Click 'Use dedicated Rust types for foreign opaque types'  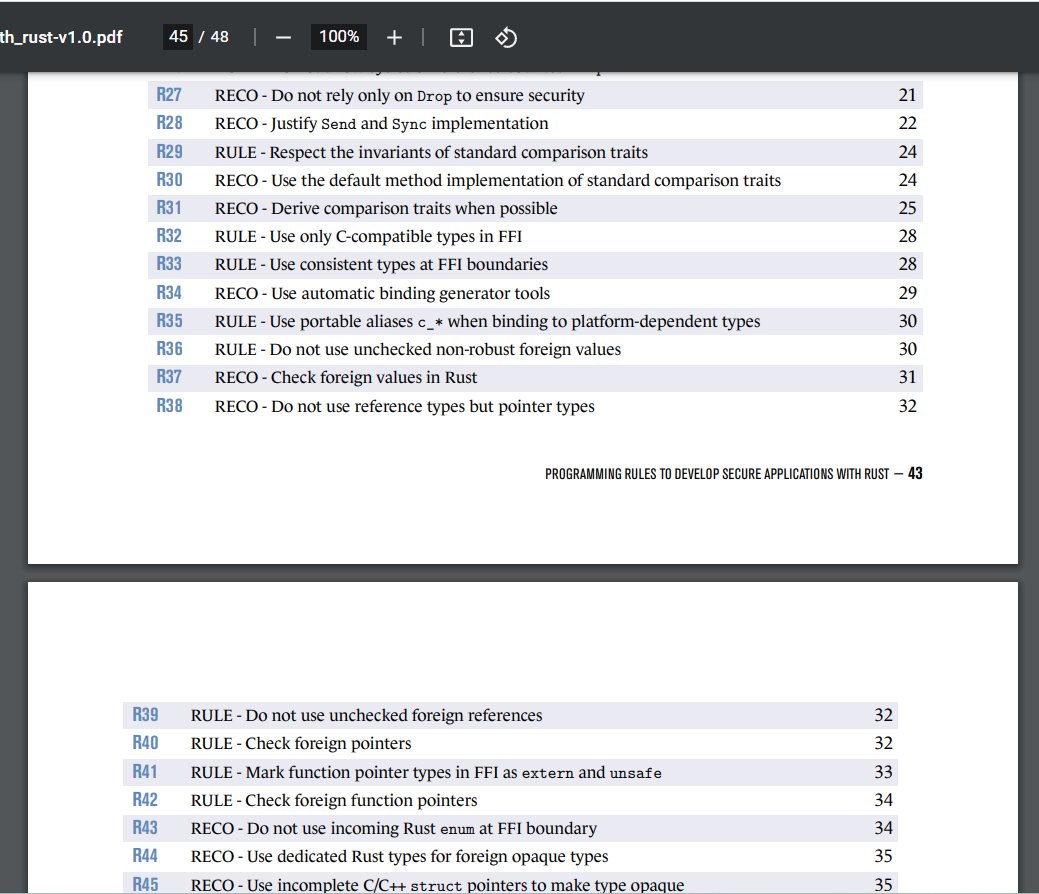[x=400, y=856]
